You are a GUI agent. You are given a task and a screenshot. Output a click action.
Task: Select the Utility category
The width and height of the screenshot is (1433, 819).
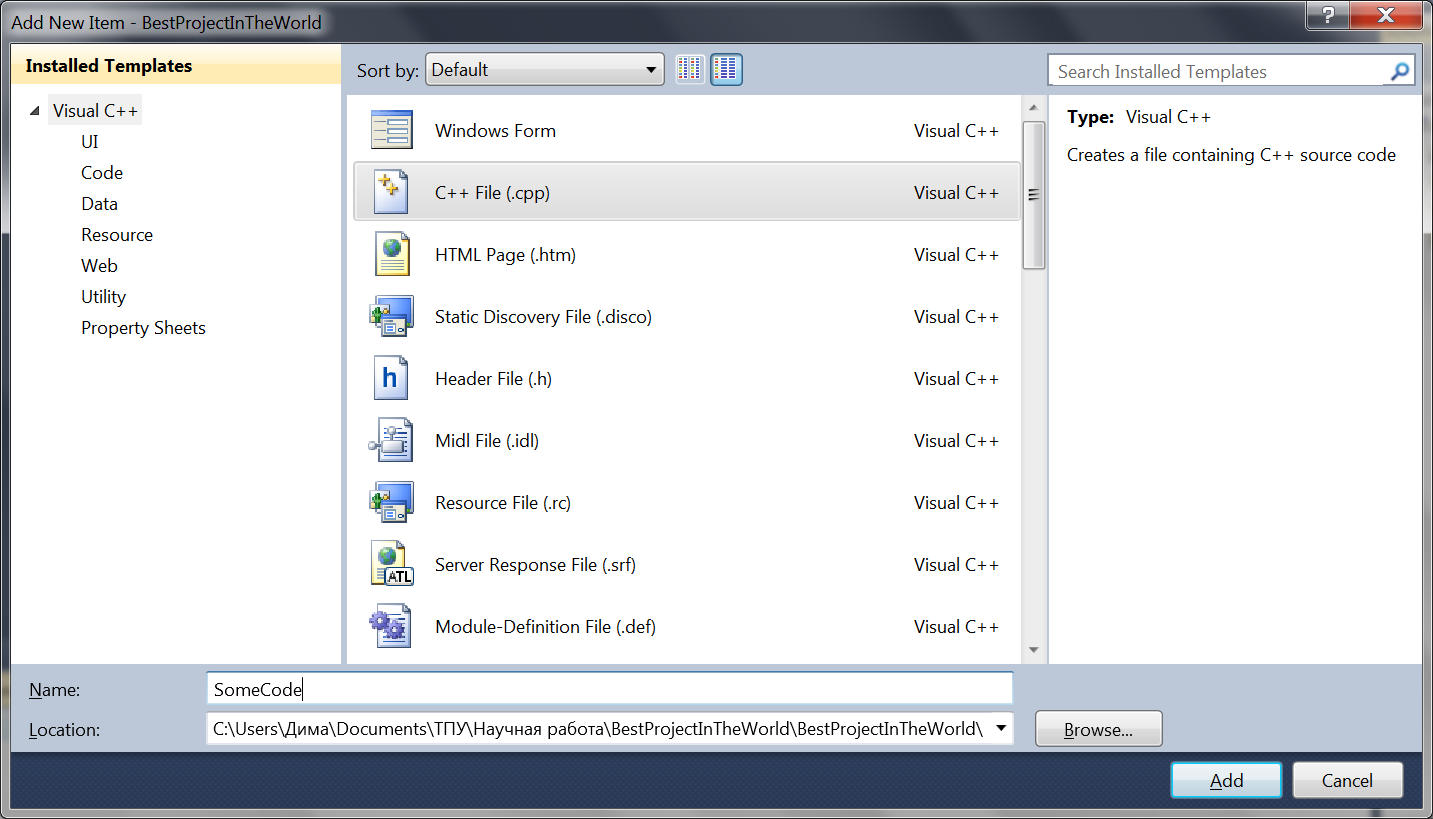pyautogui.click(x=103, y=297)
